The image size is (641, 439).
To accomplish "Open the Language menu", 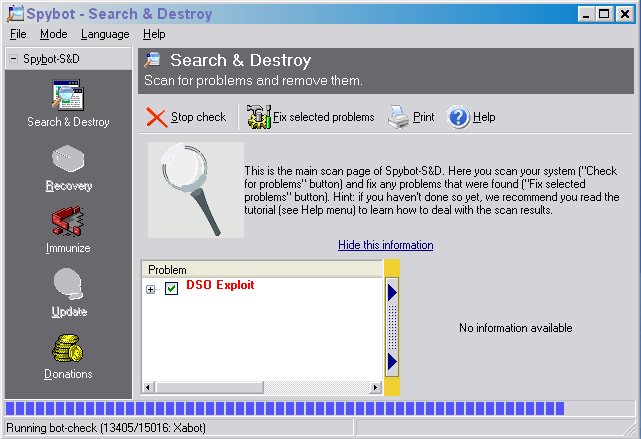I will [105, 34].
